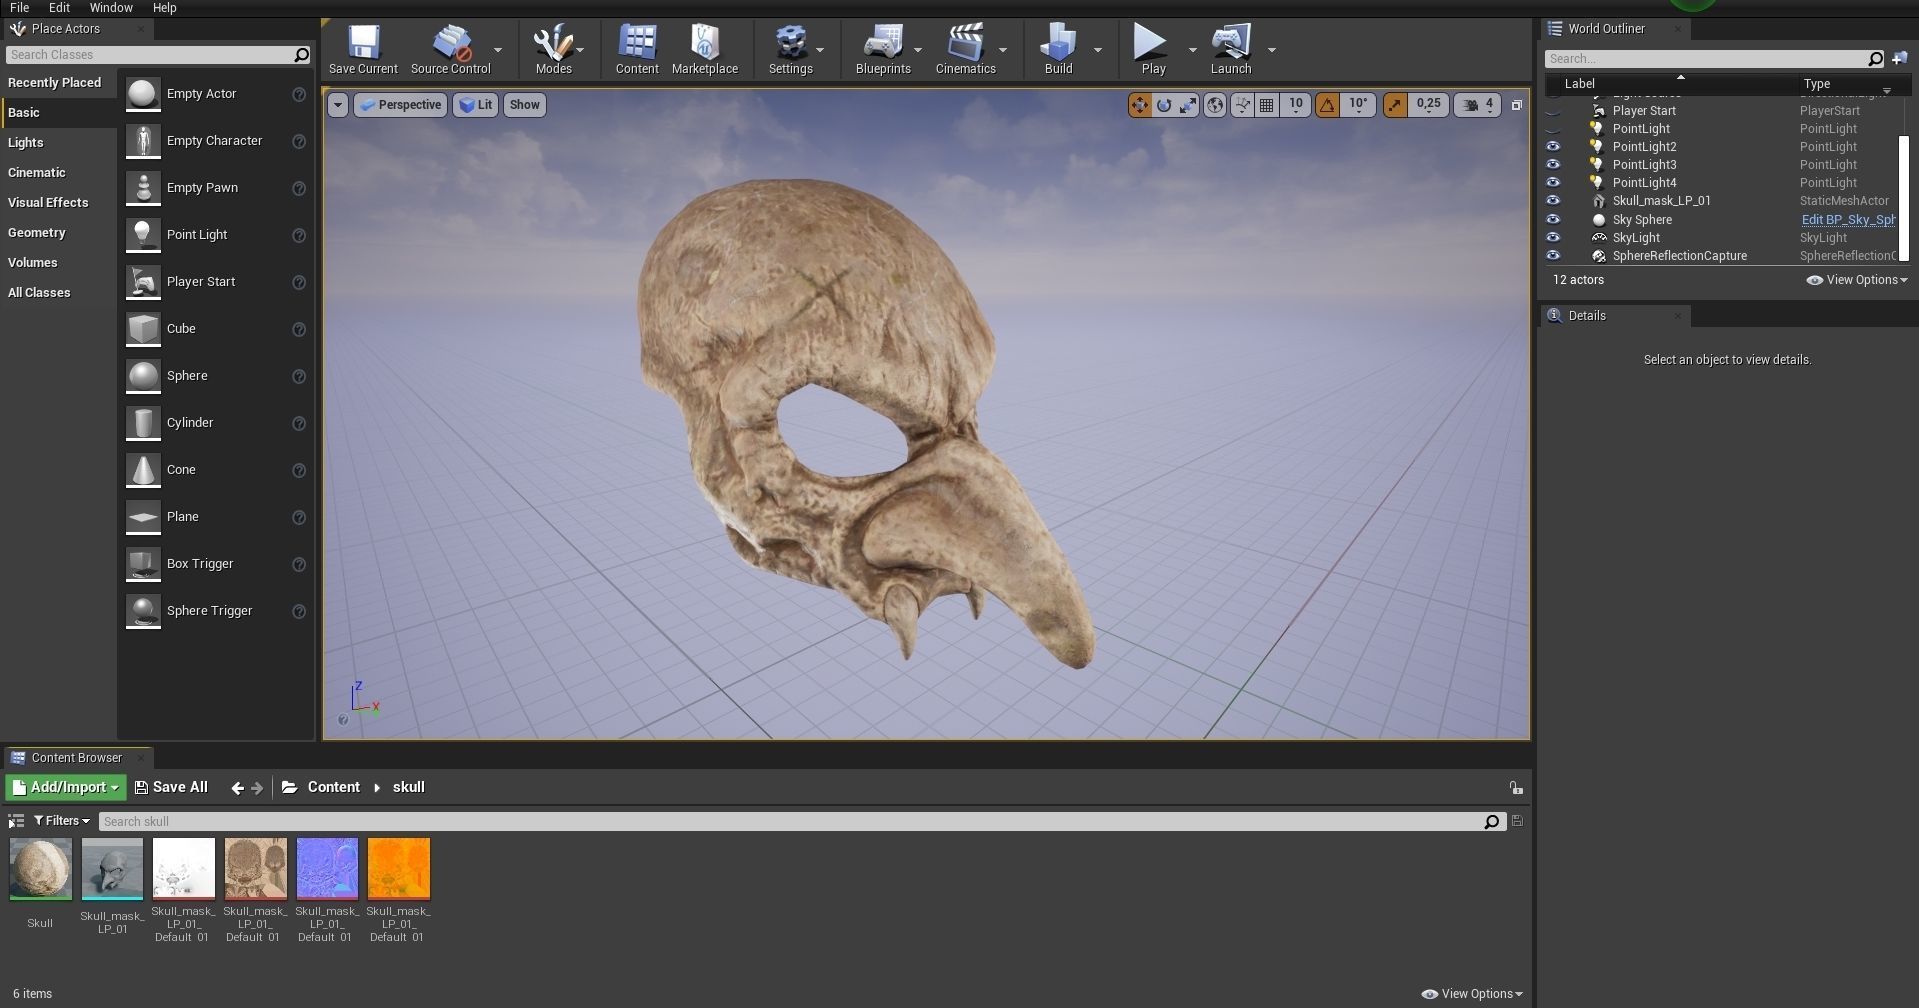The image size is (1919, 1008).
Task: Open the Help menu
Action: pyautogui.click(x=164, y=7)
